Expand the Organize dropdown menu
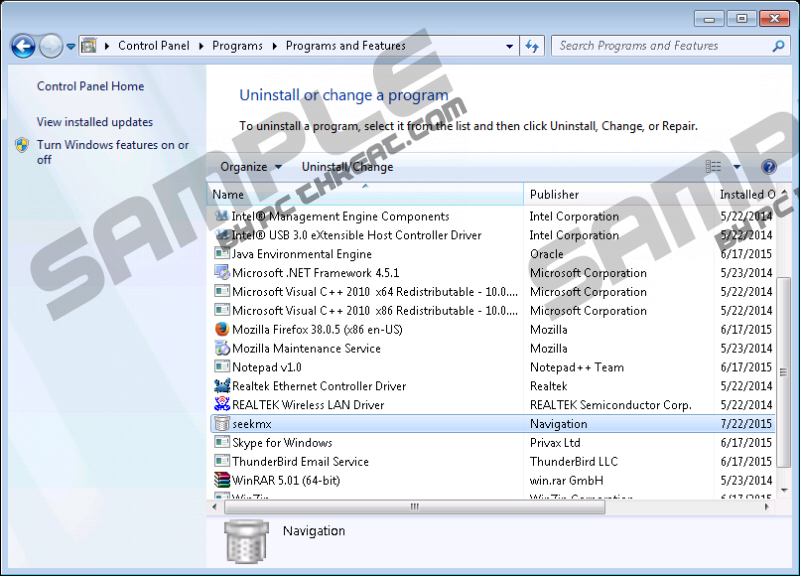This screenshot has width=800, height=576. [x=250, y=167]
